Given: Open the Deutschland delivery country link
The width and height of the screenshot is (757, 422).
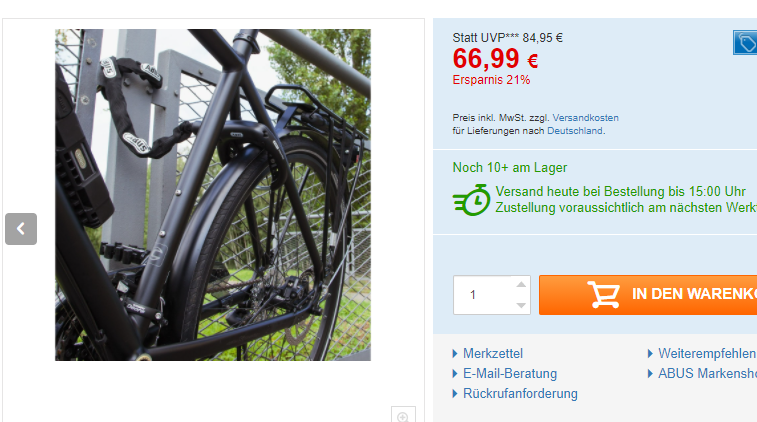Looking at the screenshot, I should tap(575, 131).
